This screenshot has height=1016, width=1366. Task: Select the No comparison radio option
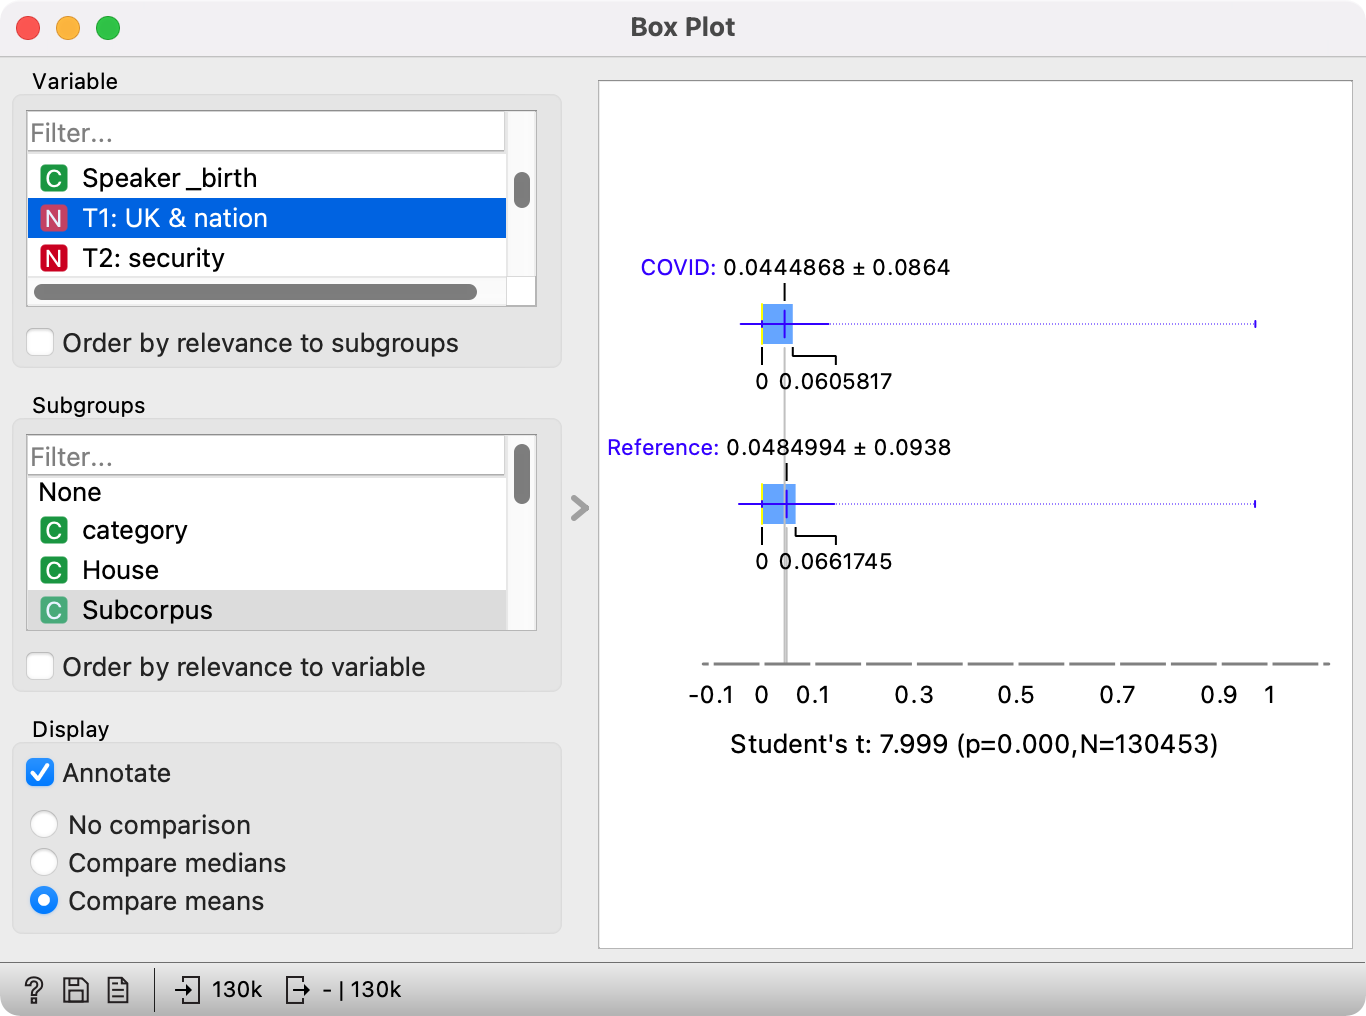44,825
